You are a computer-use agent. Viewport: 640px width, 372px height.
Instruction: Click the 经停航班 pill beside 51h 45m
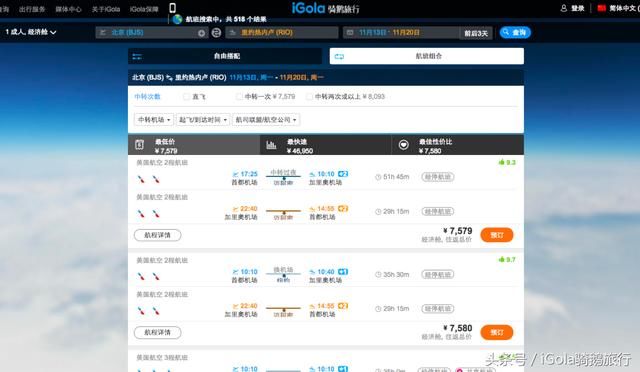pyautogui.click(x=438, y=177)
